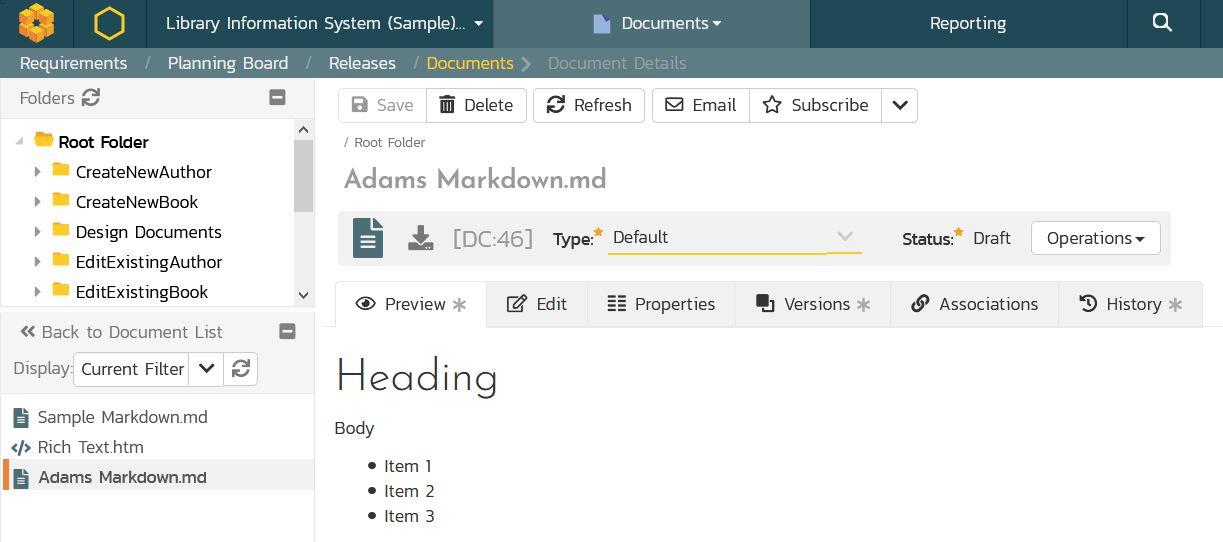Refresh the Folders tree icon
The width and height of the screenshot is (1223, 542).
click(91, 98)
